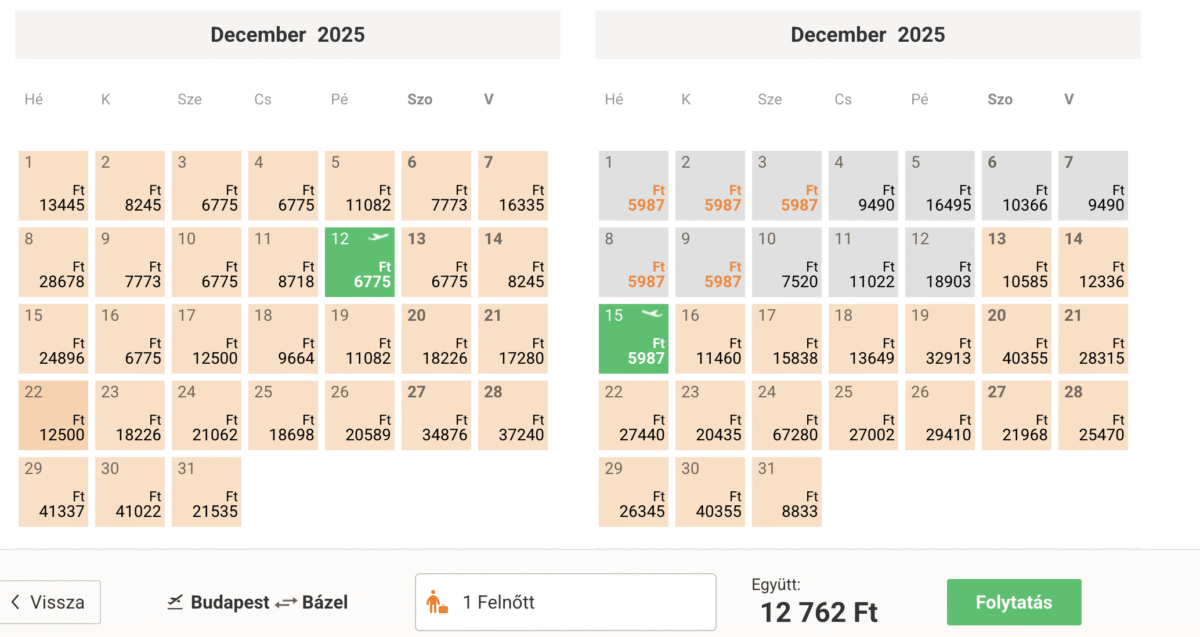The width and height of the screenshot is (1200, 637).
Task: Choose return December 14 at 12336 Ft
Action: (x=1093, y=262)
